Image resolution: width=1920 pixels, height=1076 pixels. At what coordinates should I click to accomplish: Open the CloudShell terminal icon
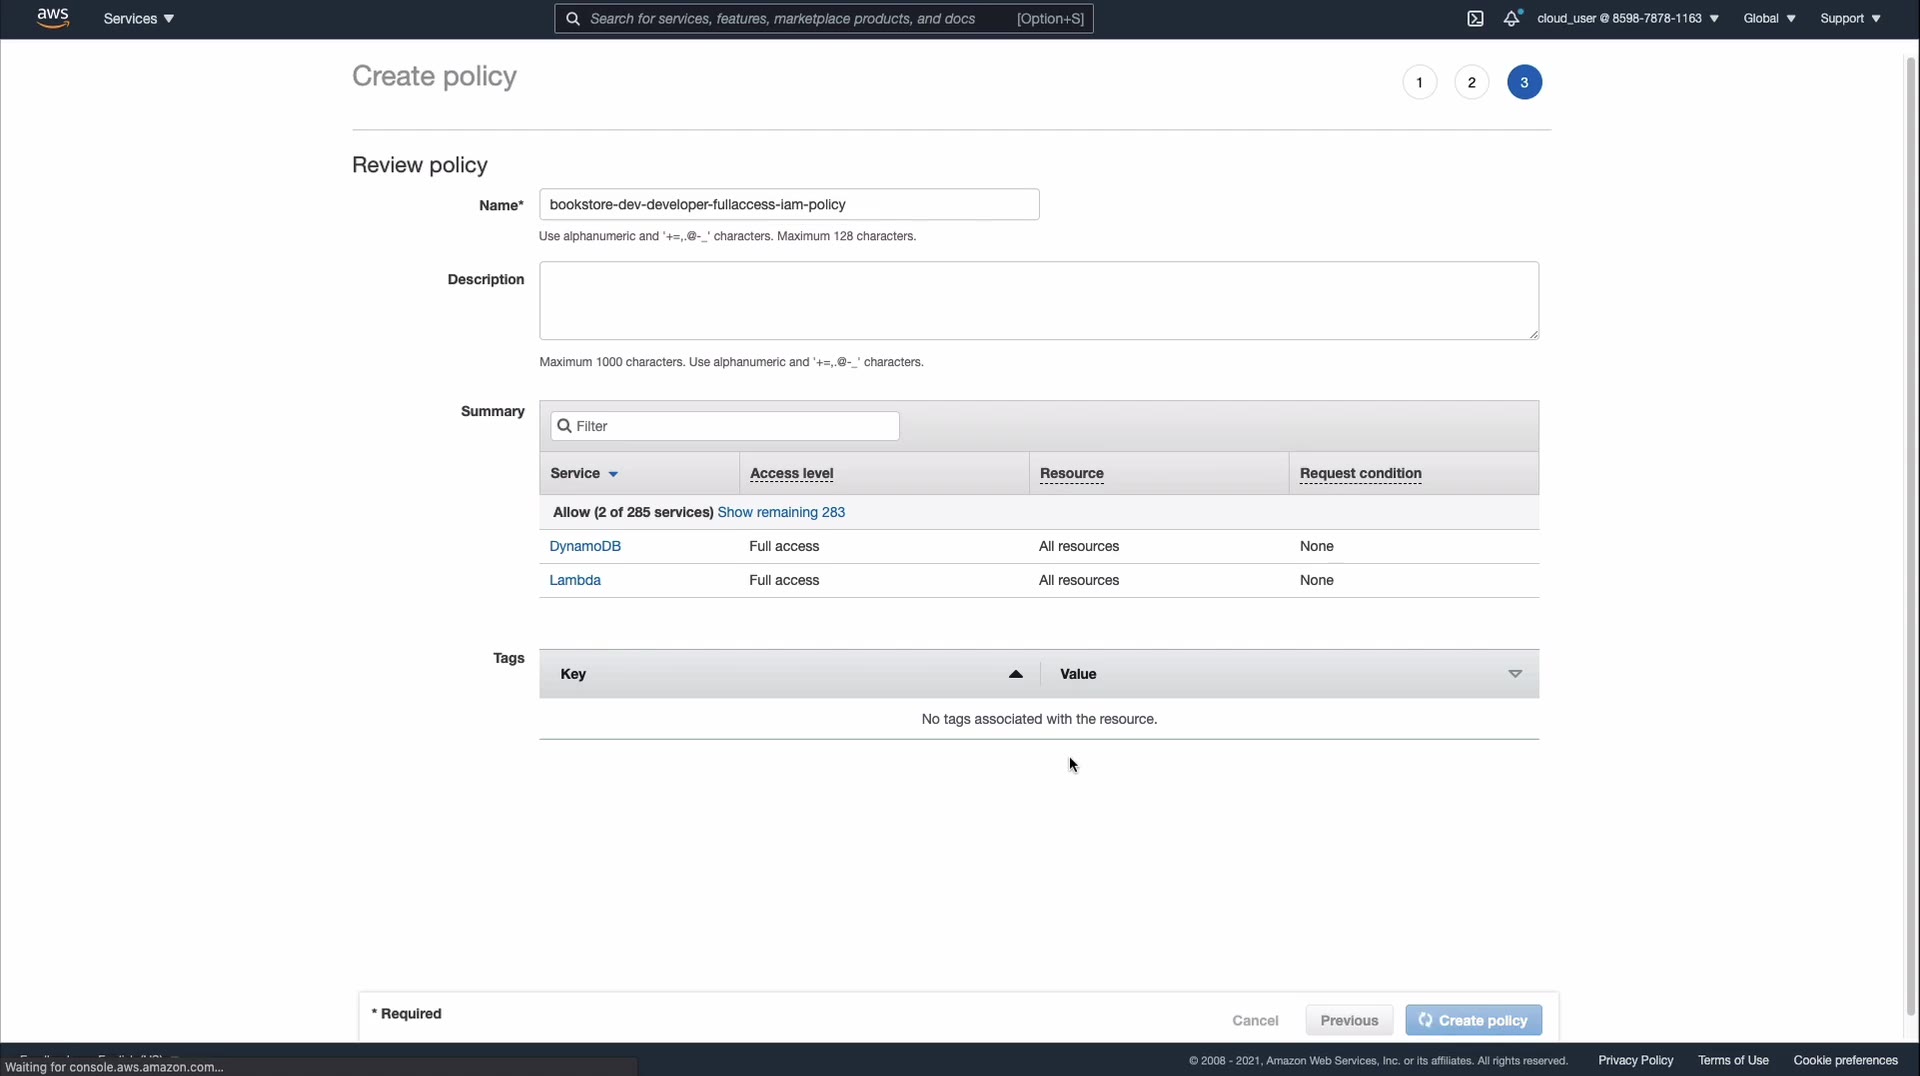pos(1475,19)
